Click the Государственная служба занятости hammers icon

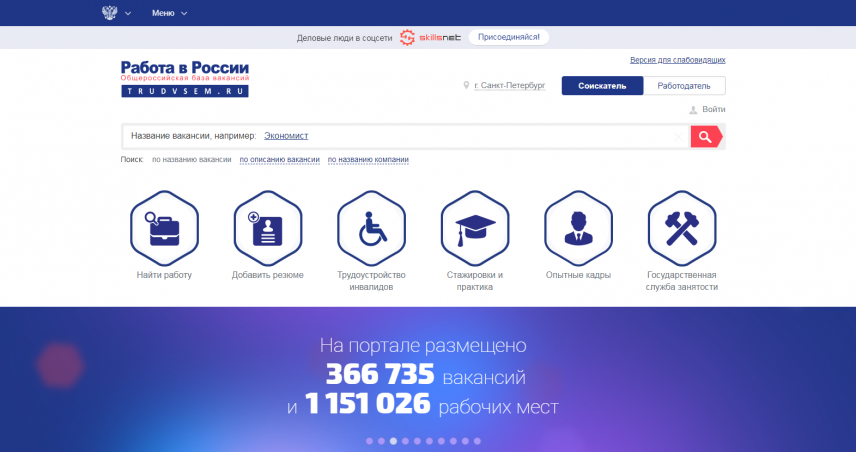coord(682,228)
